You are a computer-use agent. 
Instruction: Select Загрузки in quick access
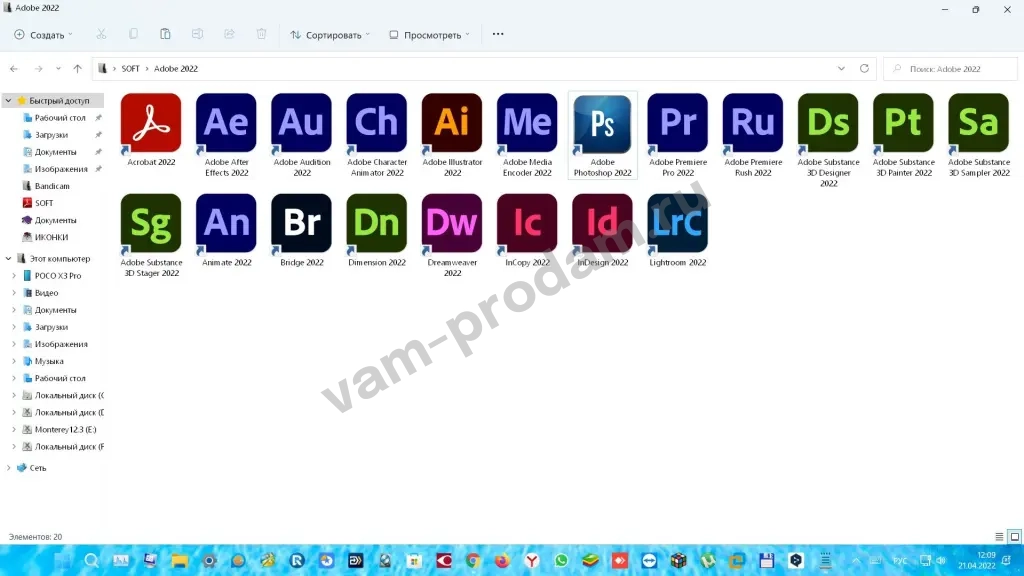click(52, 135)
